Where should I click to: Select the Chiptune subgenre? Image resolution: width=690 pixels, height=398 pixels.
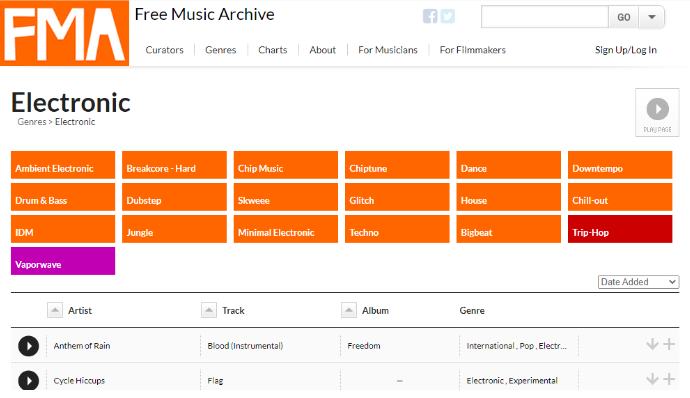tap(397, 165)
